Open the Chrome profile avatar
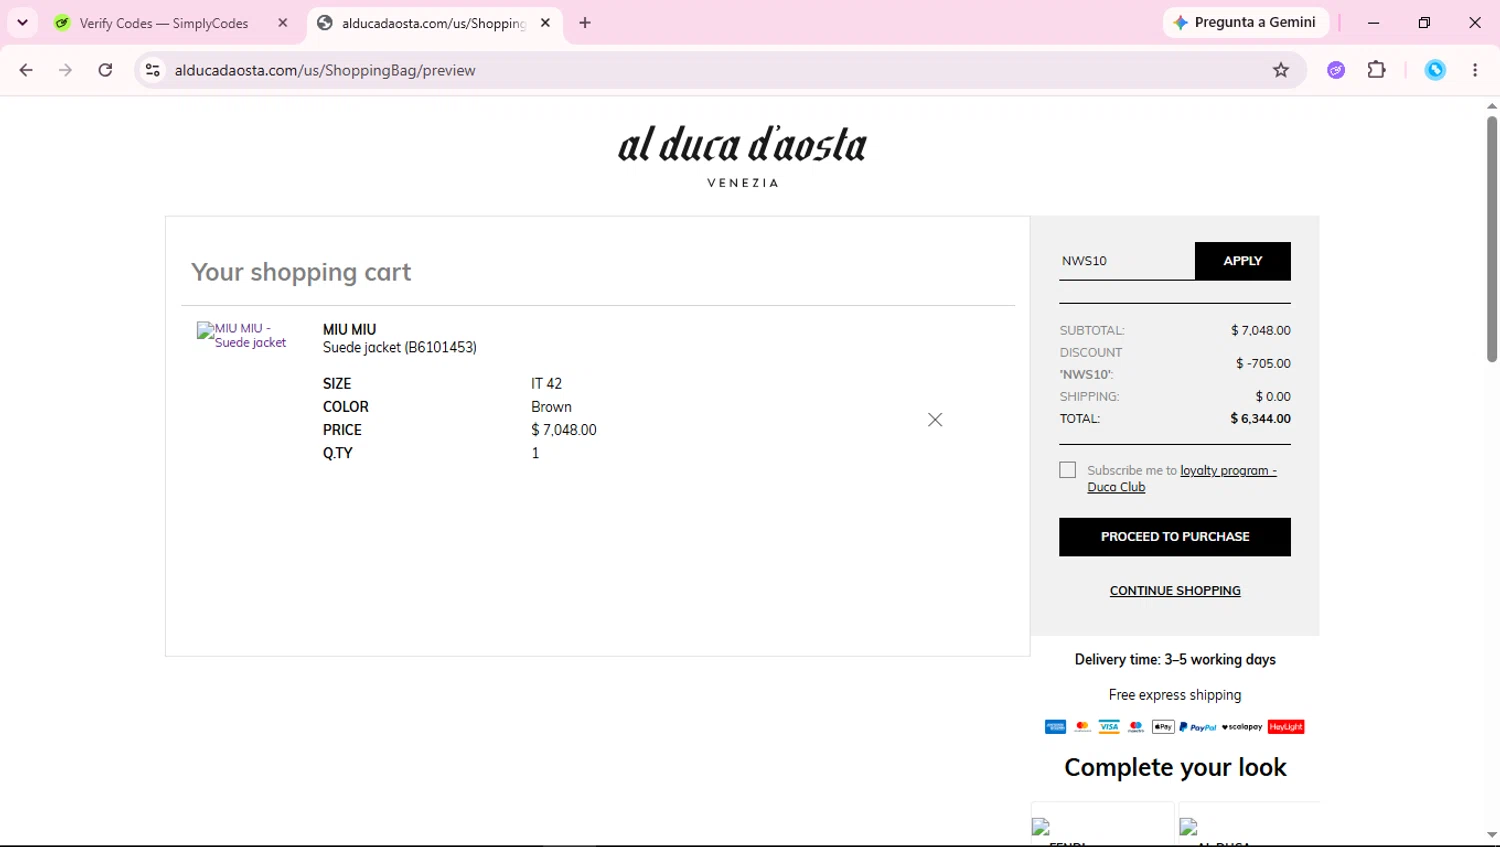1500x847 pixels. (1435, 70)
